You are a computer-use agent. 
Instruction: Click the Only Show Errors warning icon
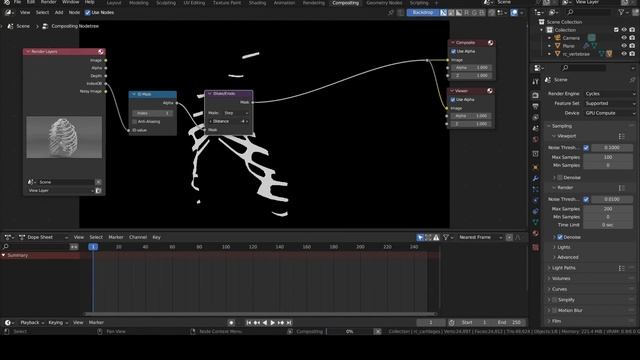(436, 238)
